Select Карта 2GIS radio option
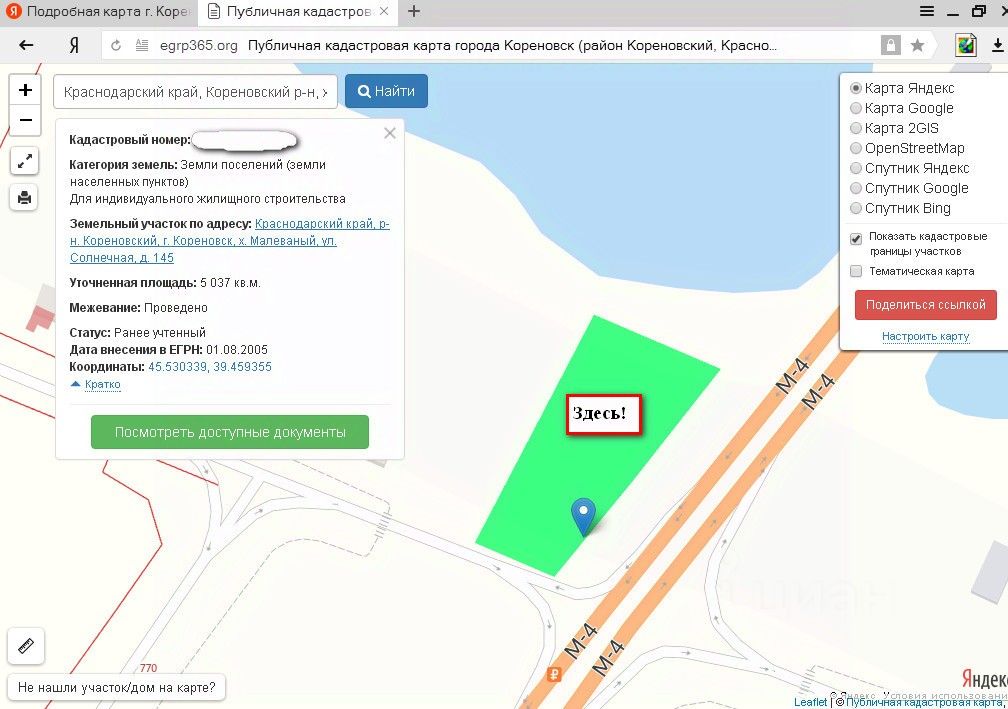 pyautogui.click(x=856, y=128)
